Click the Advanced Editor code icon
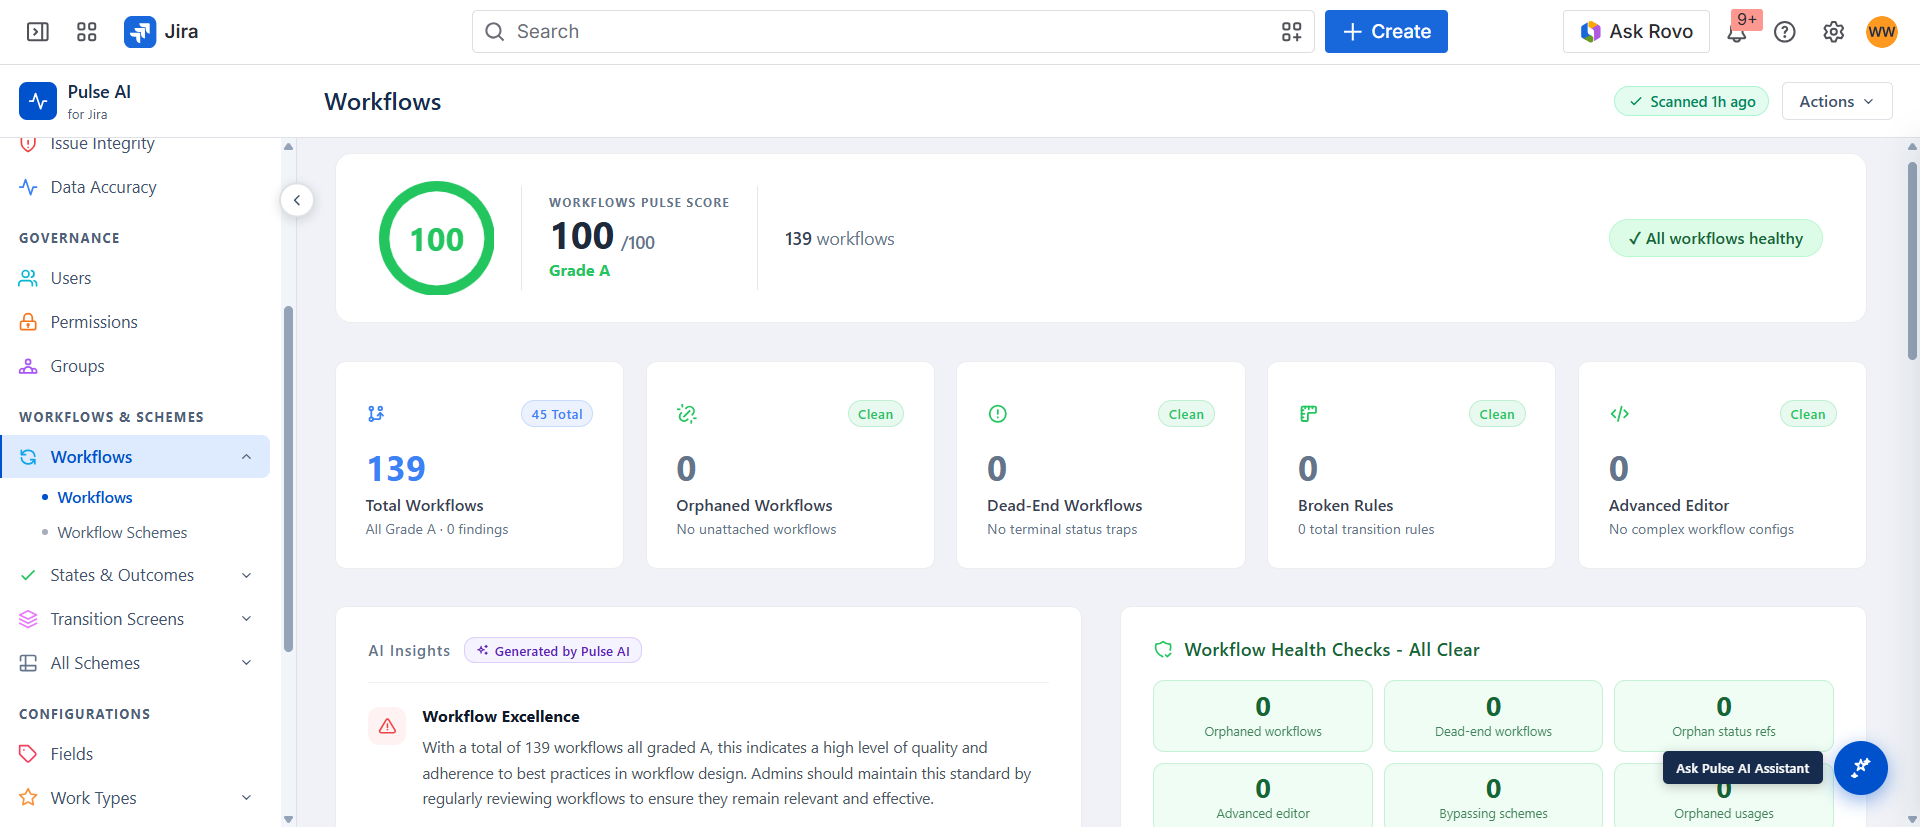This screenshot has height=827, width=1920. [1620, 414]
